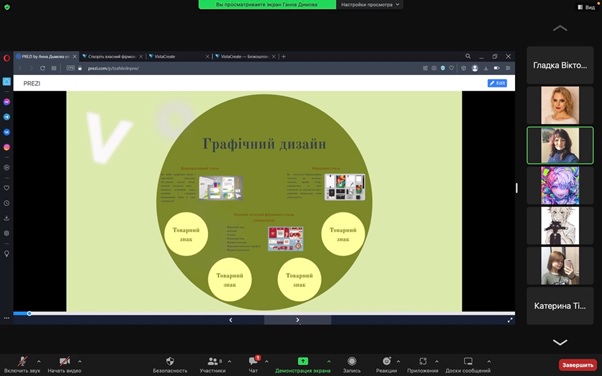This screenshot has height=376, width=602.
Task: Click the green encryption shield icon
Action: coord(7,7)
